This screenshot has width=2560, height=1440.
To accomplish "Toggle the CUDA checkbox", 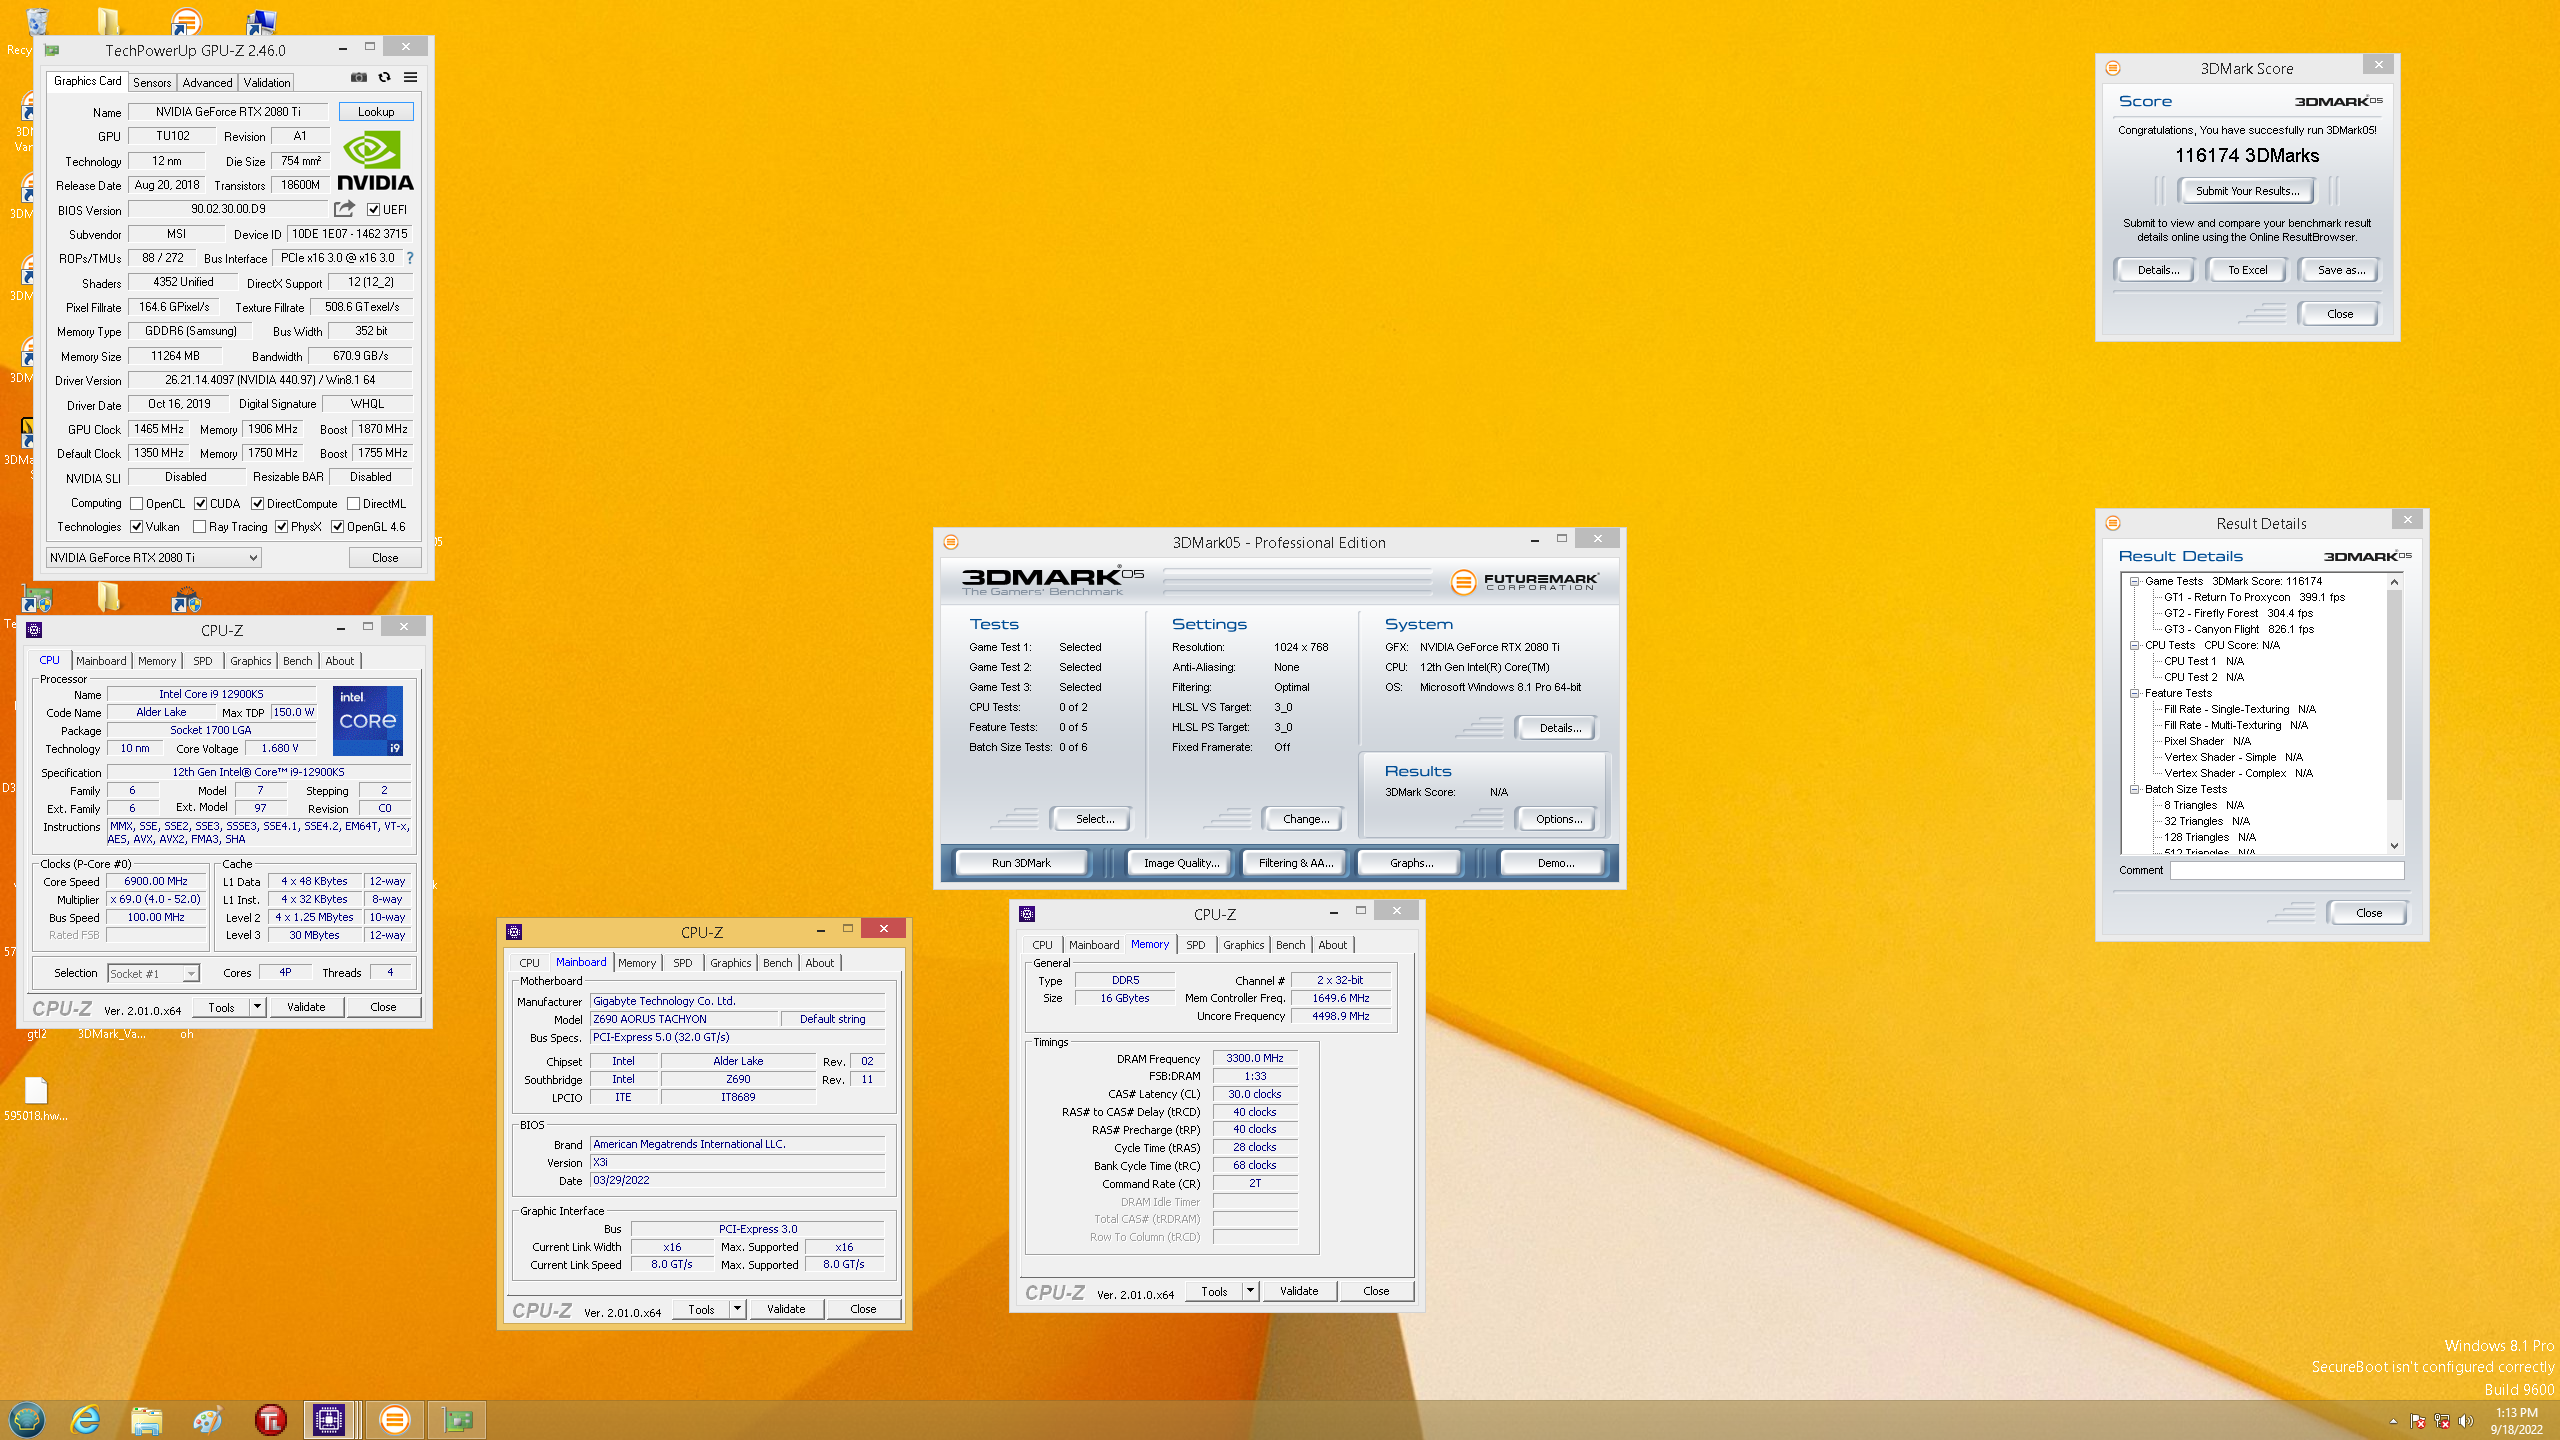I will (x=201, y=504).
